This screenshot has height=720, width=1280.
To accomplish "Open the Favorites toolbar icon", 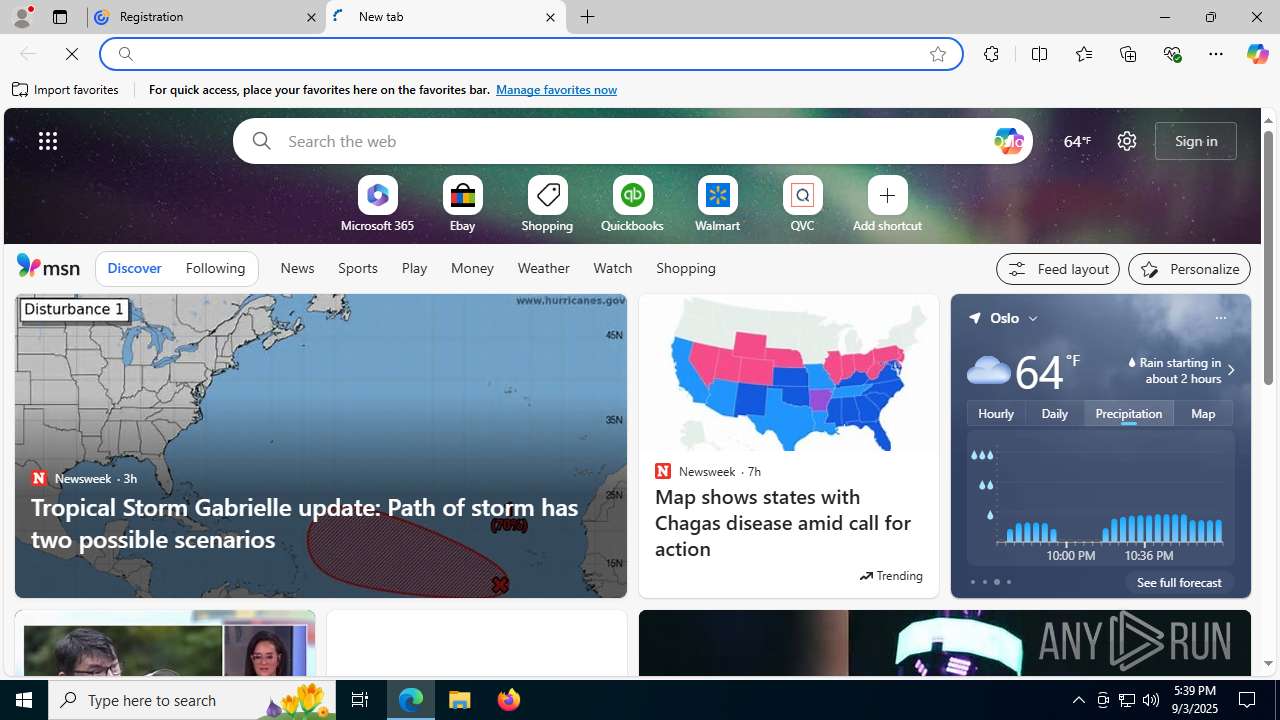I will [x=1084, y=54].
